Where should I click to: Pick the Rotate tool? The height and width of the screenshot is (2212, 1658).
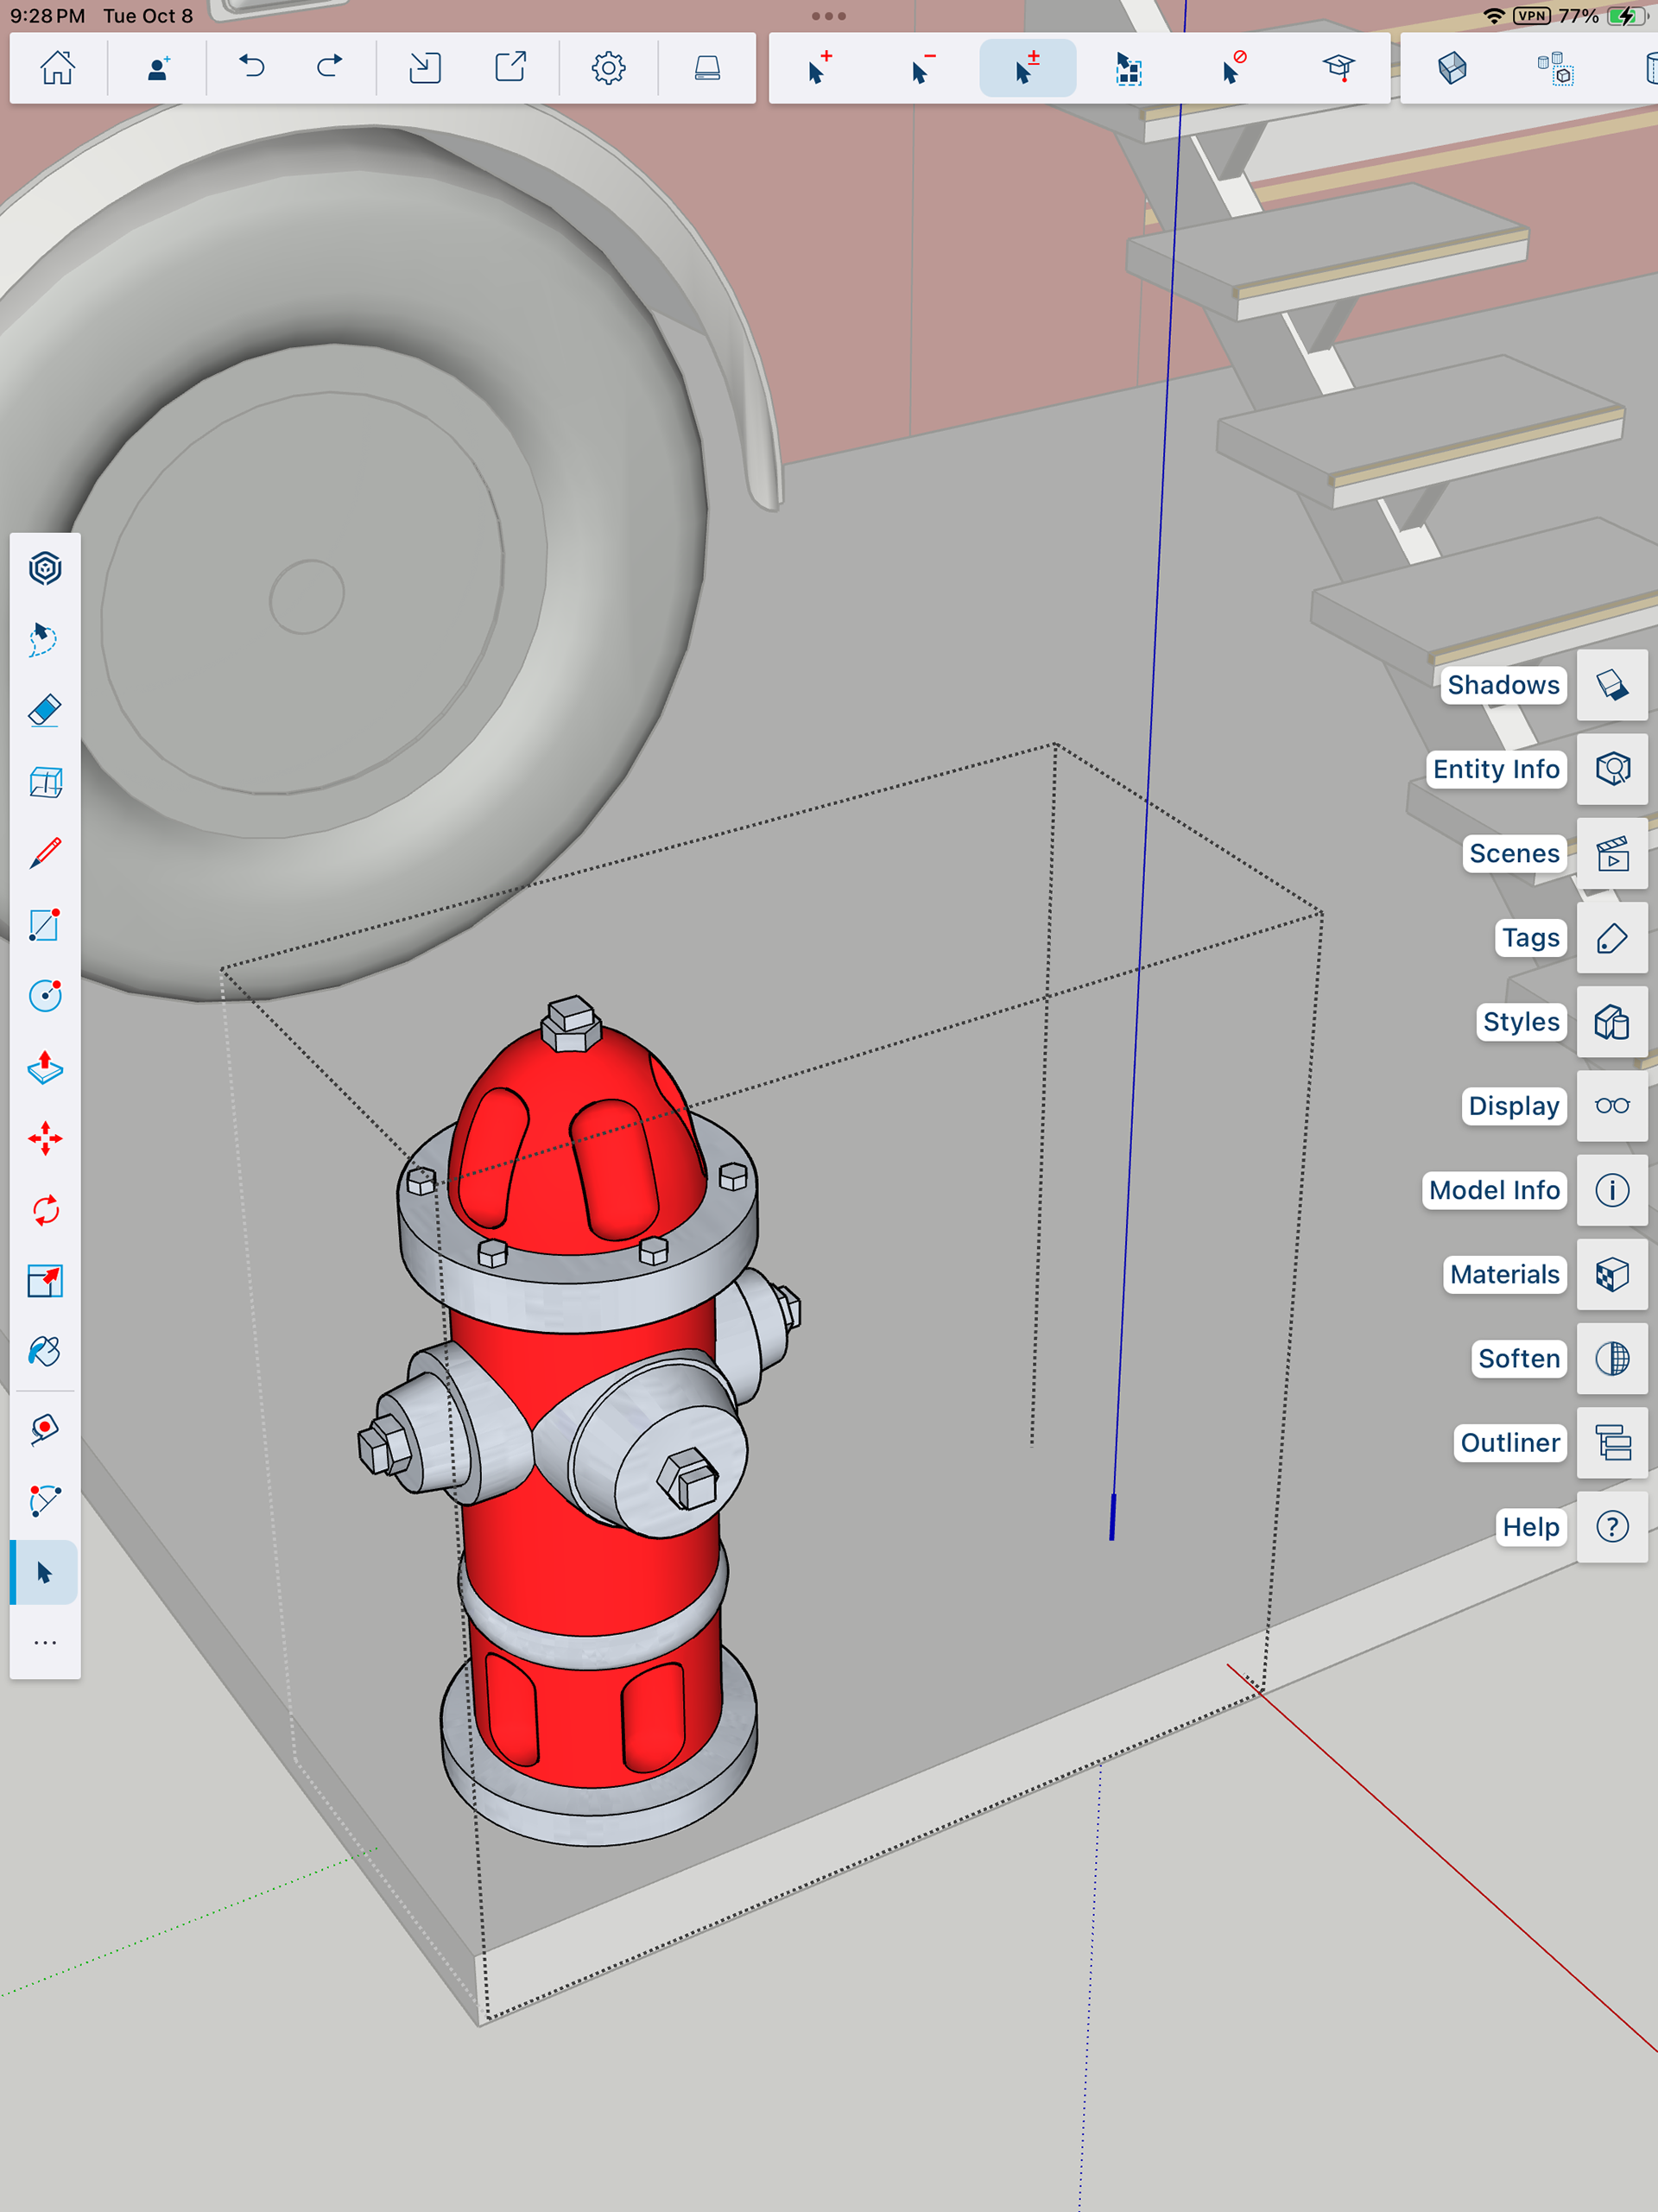(x=45, y=1210)
